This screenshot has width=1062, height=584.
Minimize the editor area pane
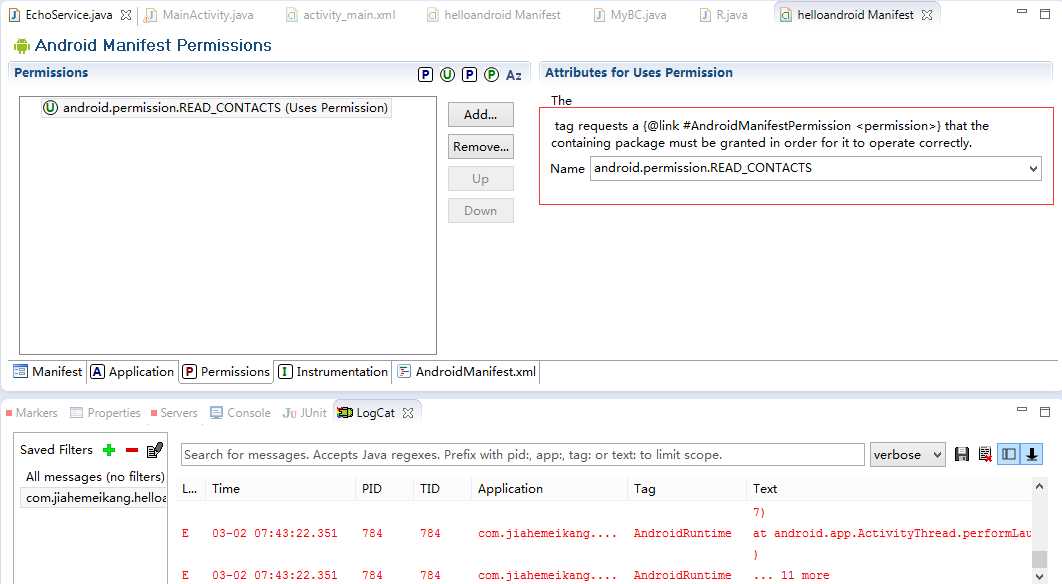click(x=1022, y=13)
